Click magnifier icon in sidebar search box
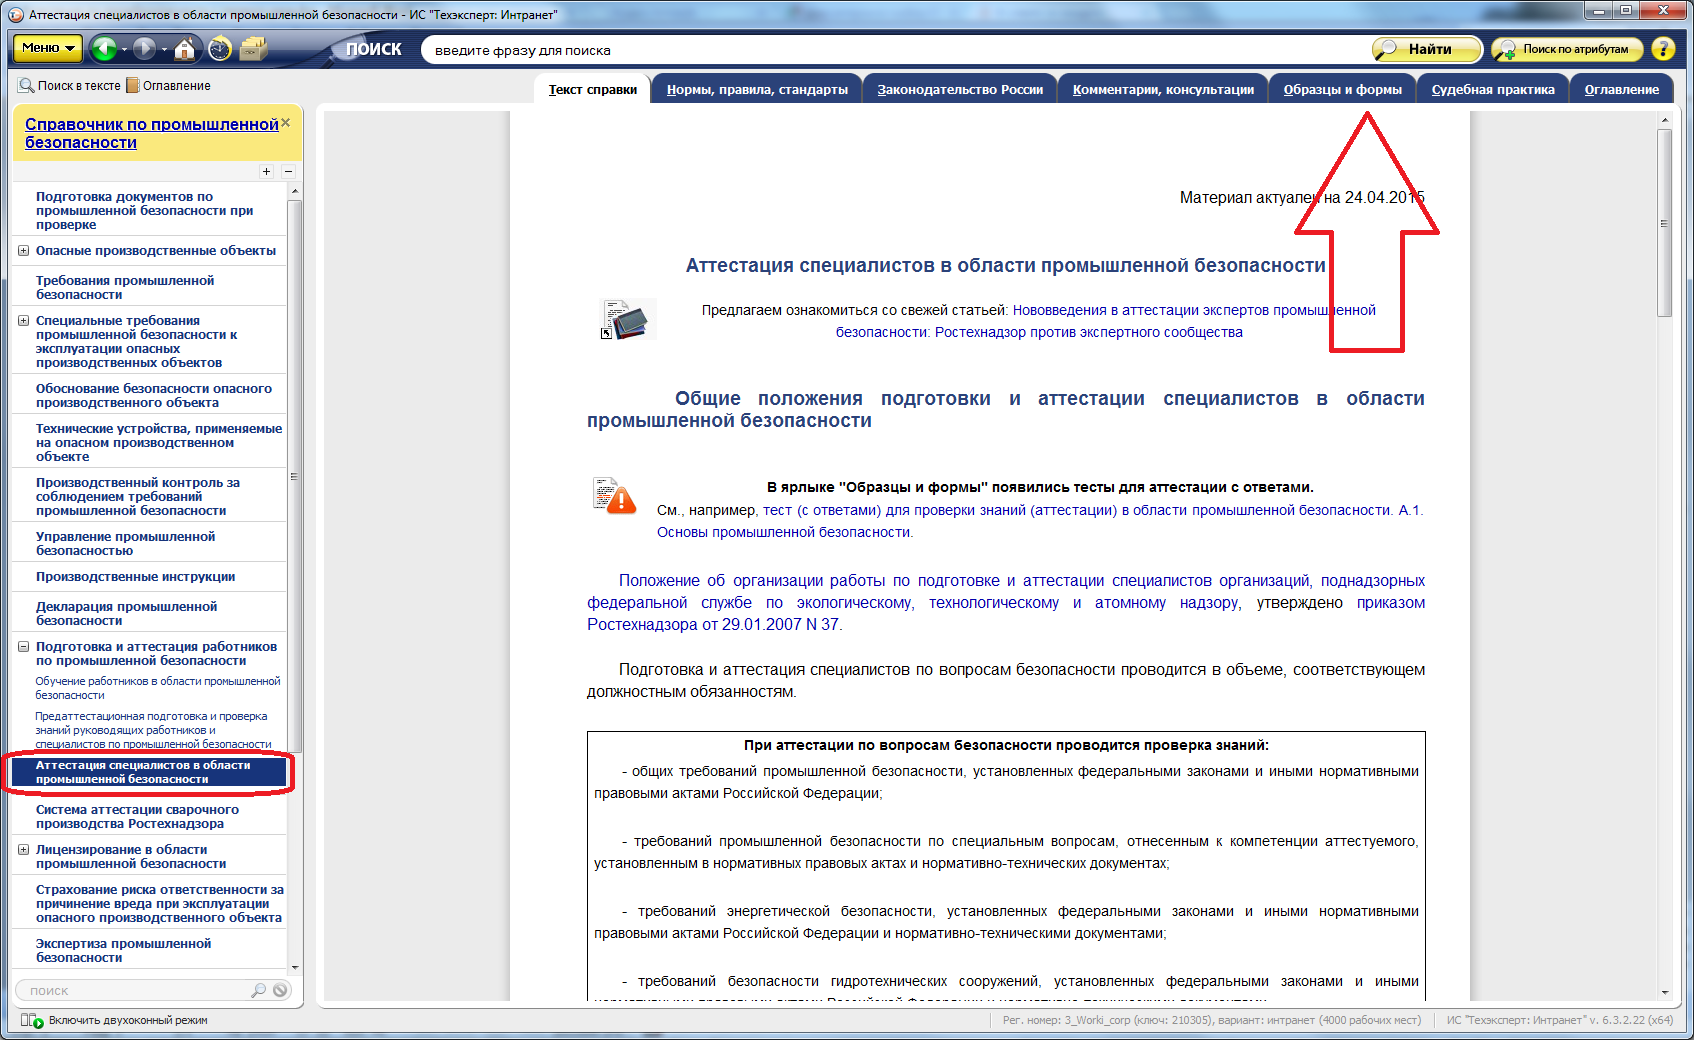Screen dimensions: 1694x1040 coord(258,990)
